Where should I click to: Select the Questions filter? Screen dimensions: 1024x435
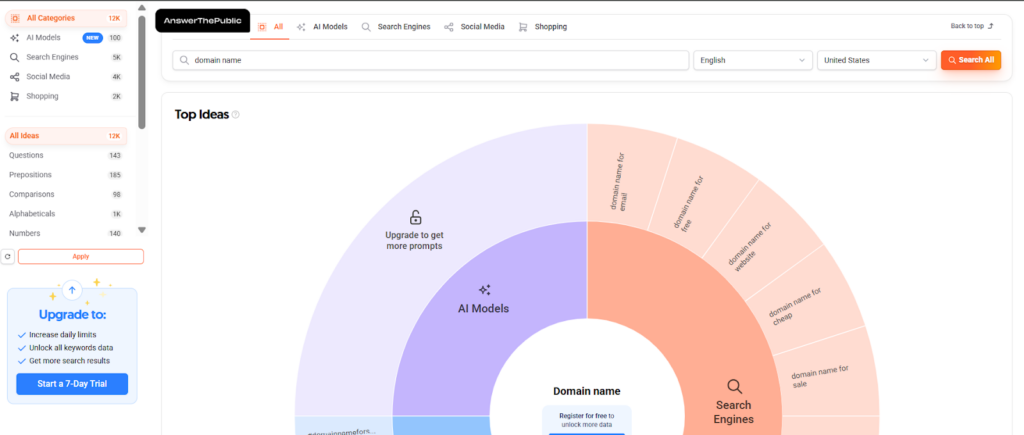coord(26,155)
